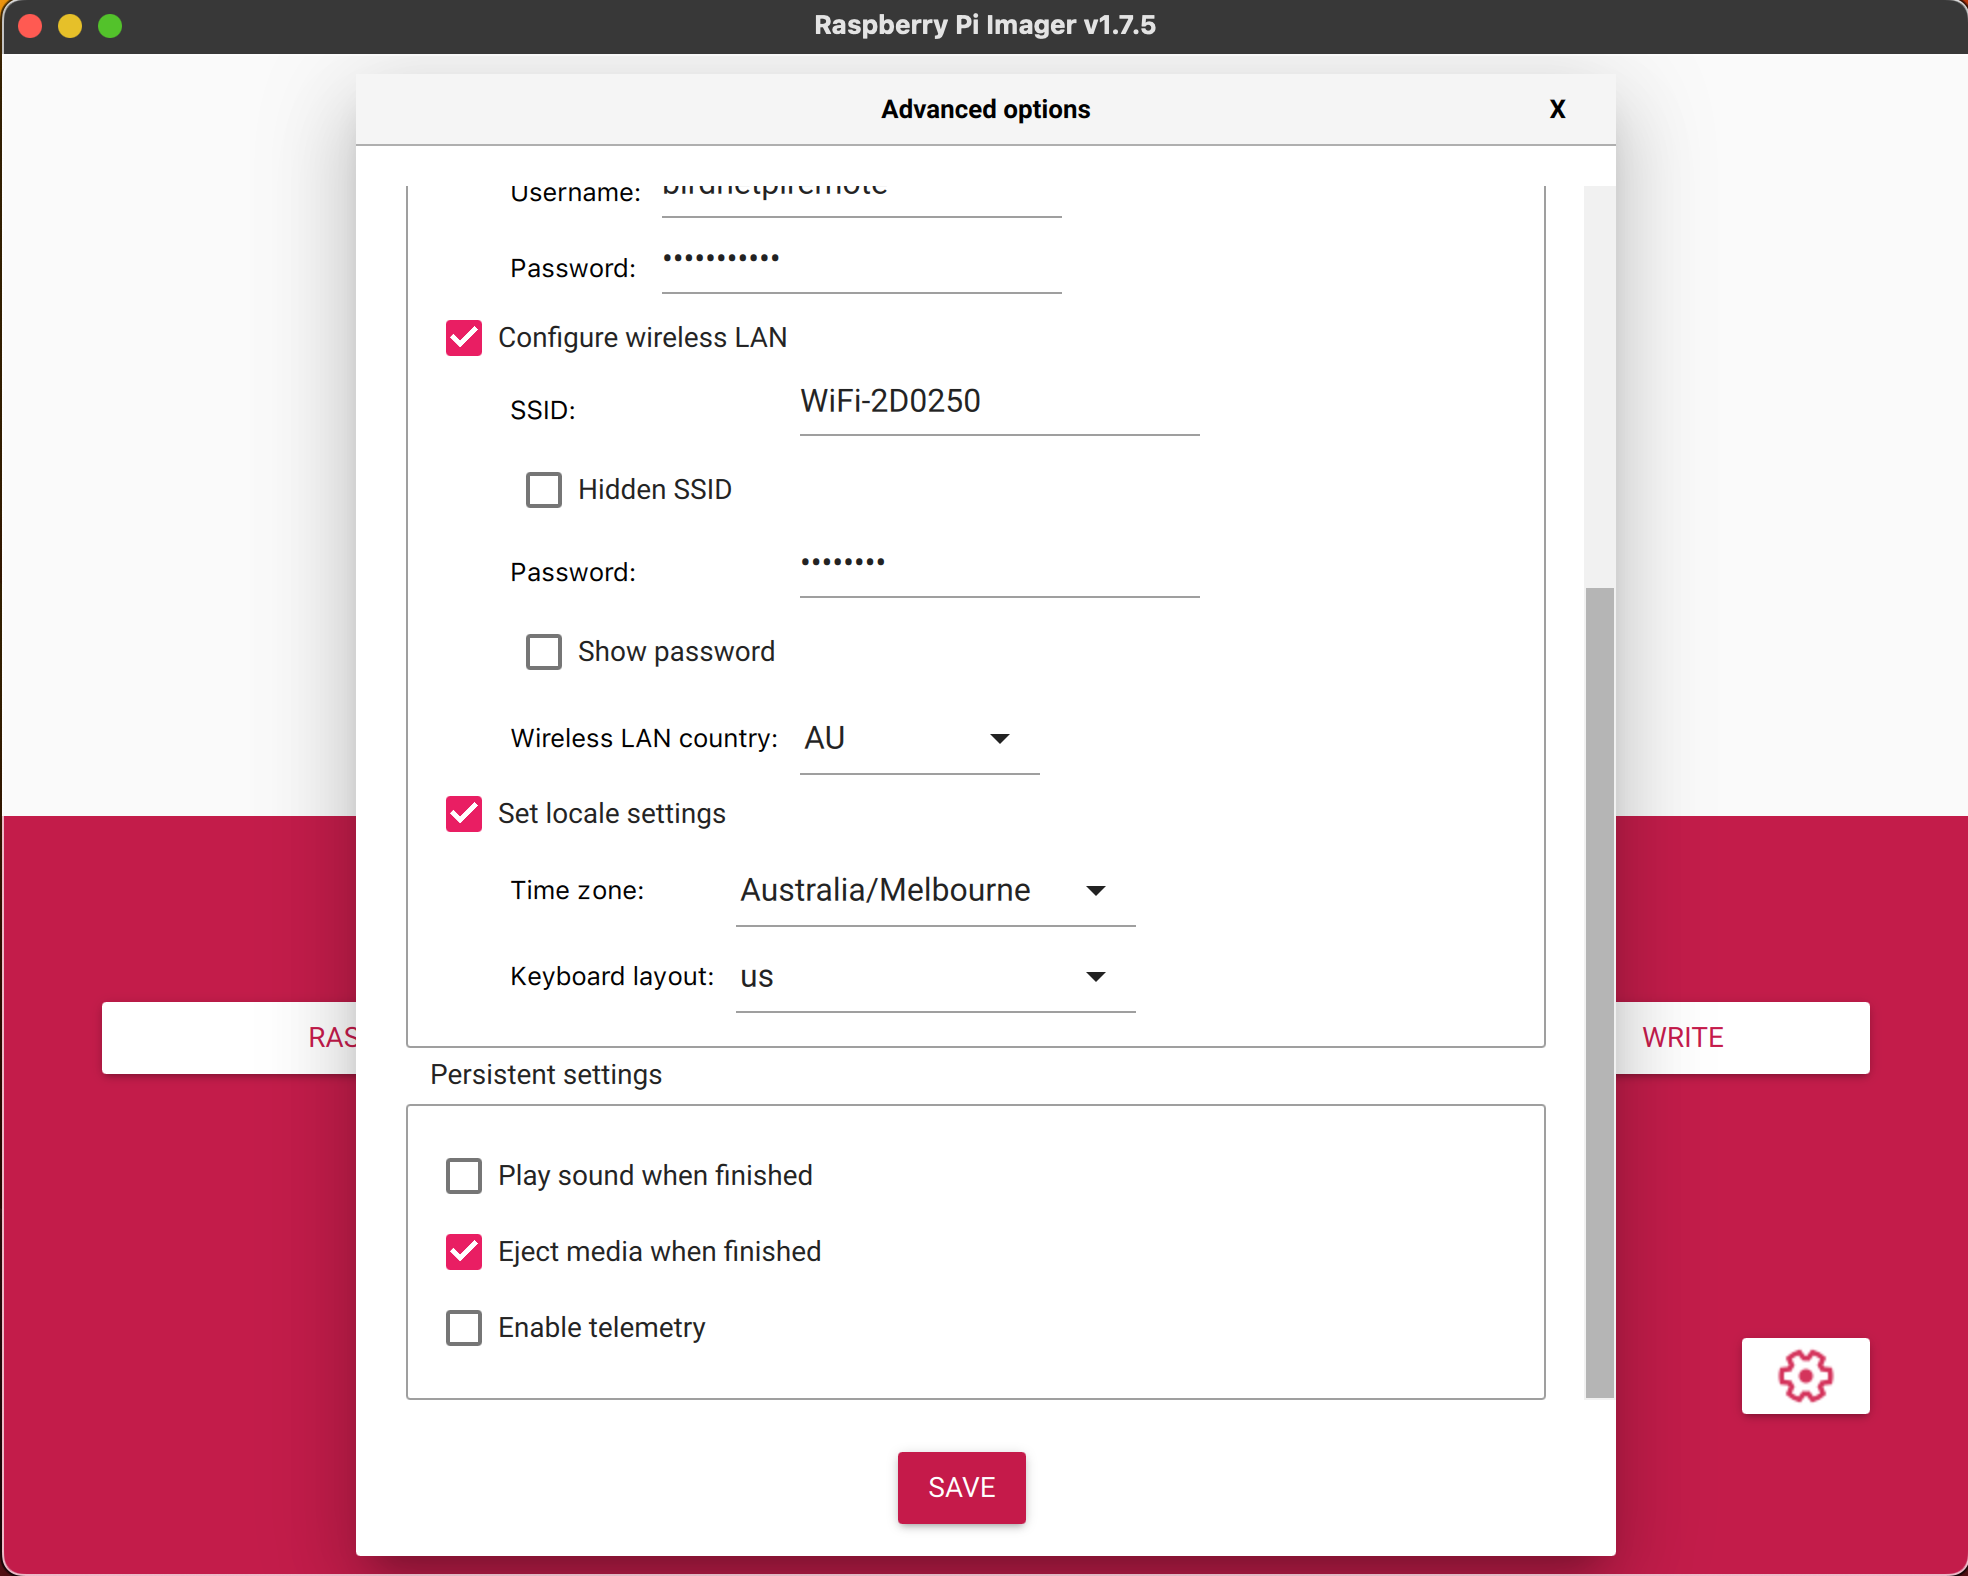Screen dimensions: 1968x1576
Task: Click the WRITE button
Action: click(1740, 1037)
